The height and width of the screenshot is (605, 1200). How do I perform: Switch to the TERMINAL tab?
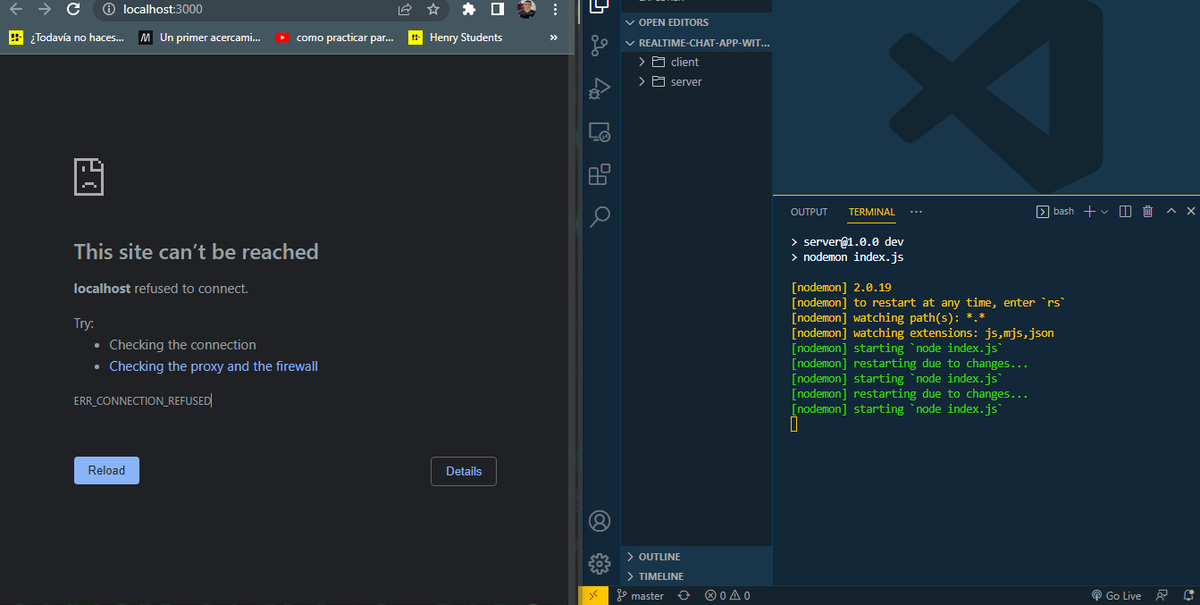(872, 212)
